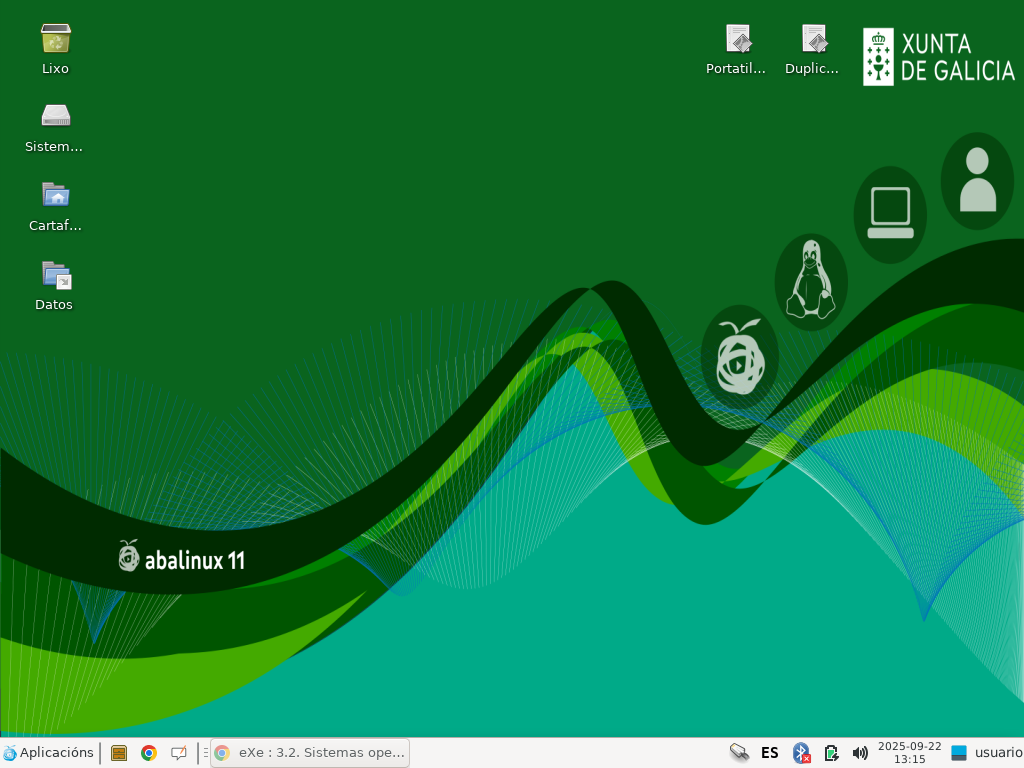The height and width of the screenshot is (768, 1024).
Task: Switch to the eXe : 3.2. Sistemas ope... window
Action: click(310, 753)
